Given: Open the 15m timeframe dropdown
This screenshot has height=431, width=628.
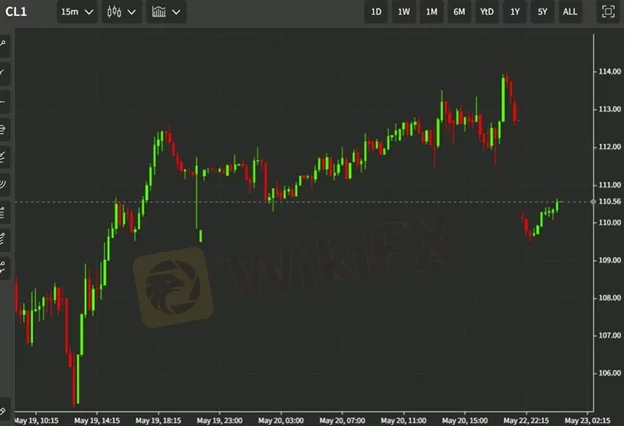Looking at the screenshot, I should click(77, 12).
